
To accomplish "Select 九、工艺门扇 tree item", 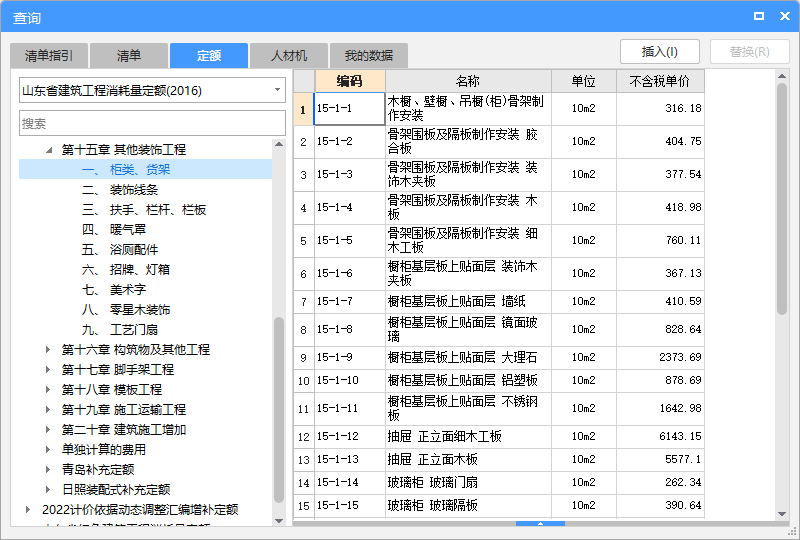I will [x=120, y=330].
